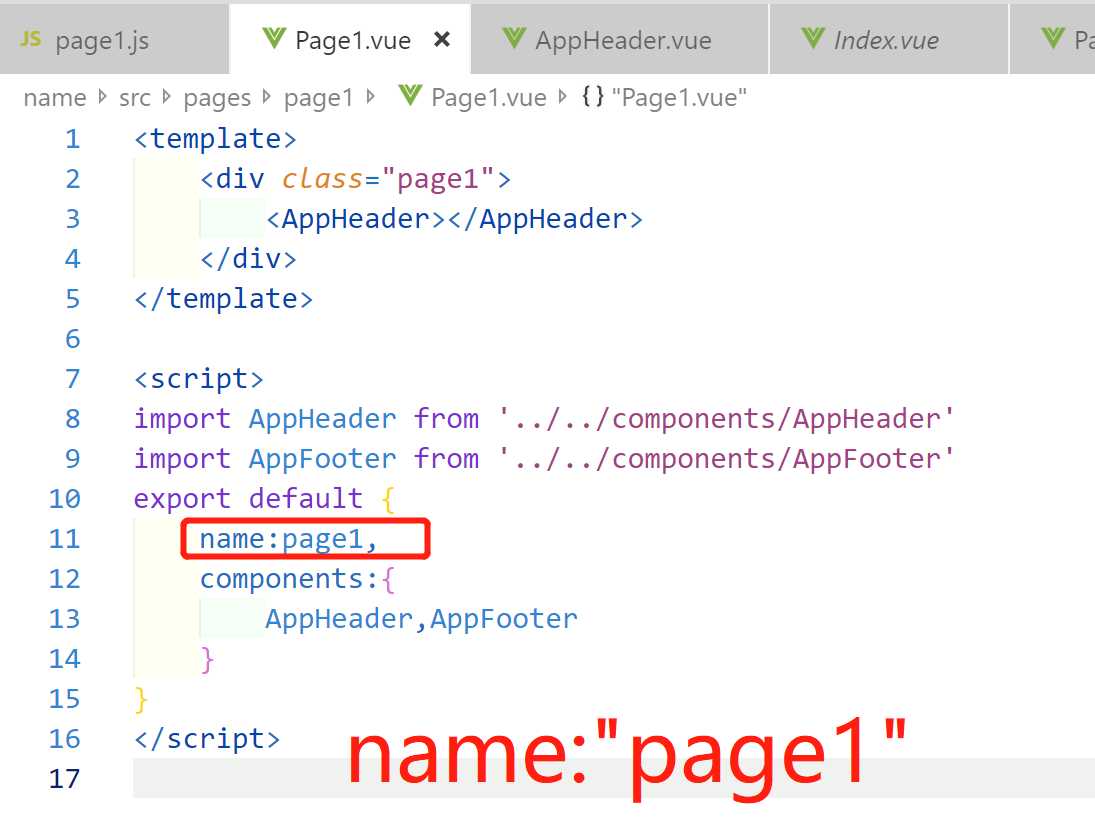
Task: Click the AppFooter identifier on line 9
Action: pyautogui.click(x=323, y=459)
